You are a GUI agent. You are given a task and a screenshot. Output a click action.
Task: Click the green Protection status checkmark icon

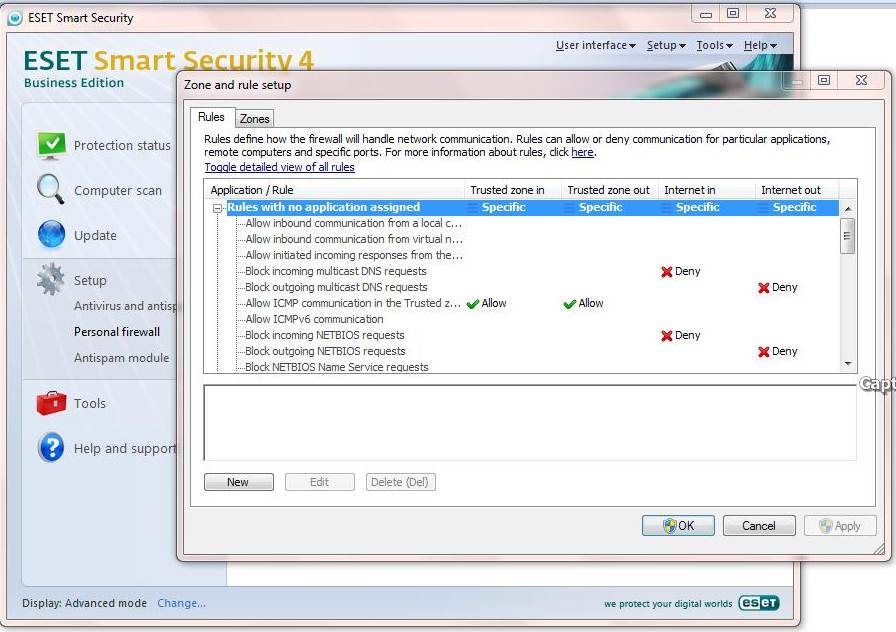click(x=51, y=145)
